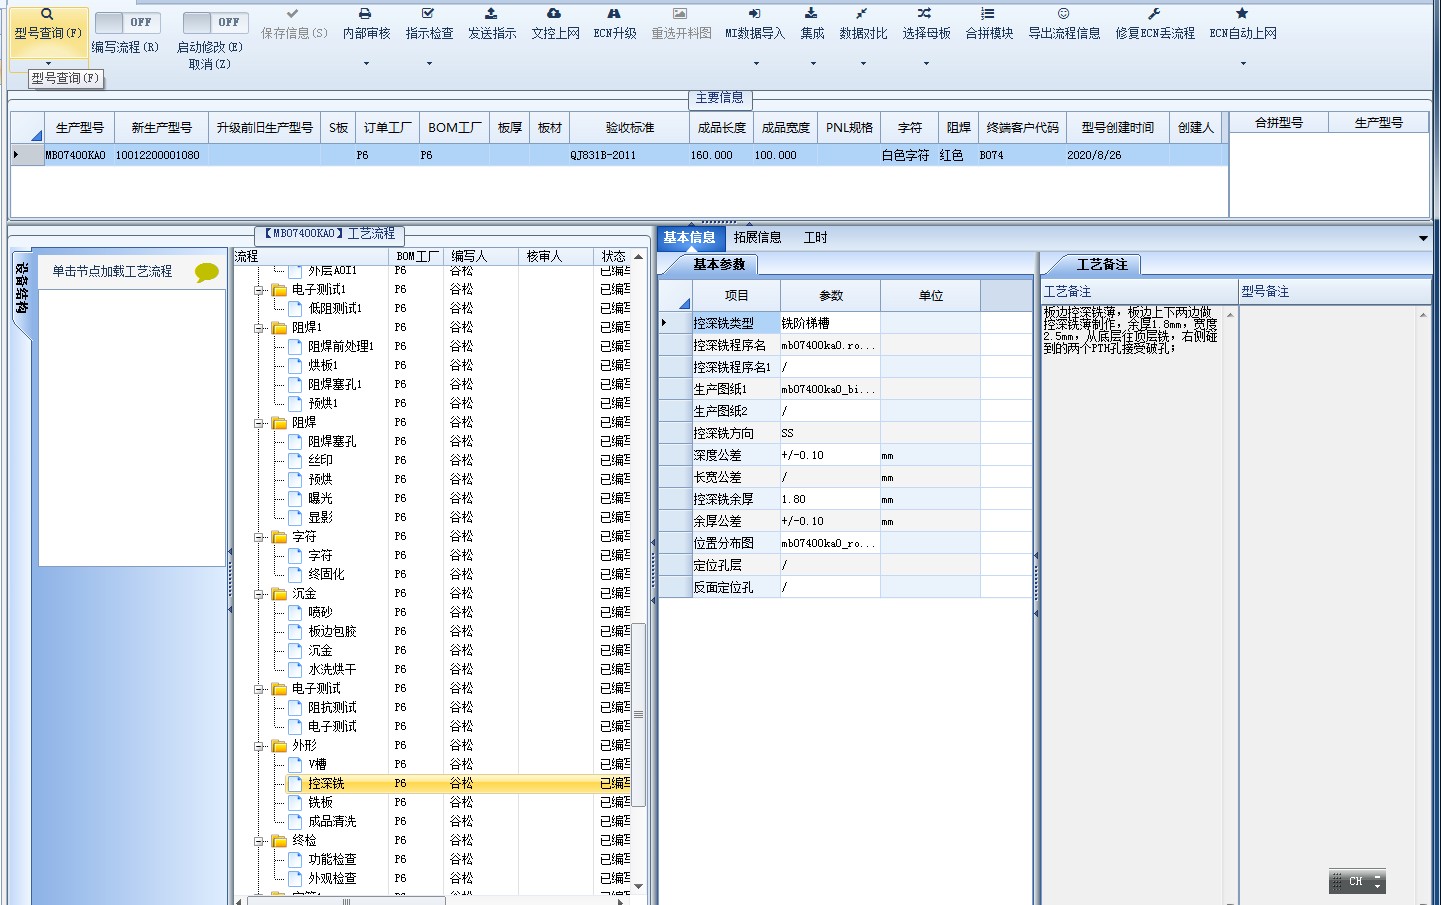Viewport: 1441px width, 905px height.
Task: Click the 合拼型号 column header
Action: (1278, 123)
